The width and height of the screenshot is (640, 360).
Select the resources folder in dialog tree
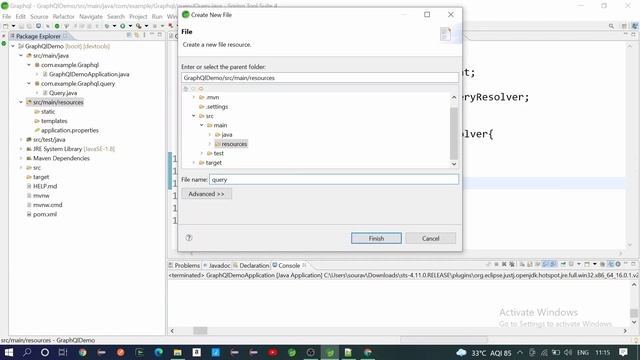coord(231,144)
